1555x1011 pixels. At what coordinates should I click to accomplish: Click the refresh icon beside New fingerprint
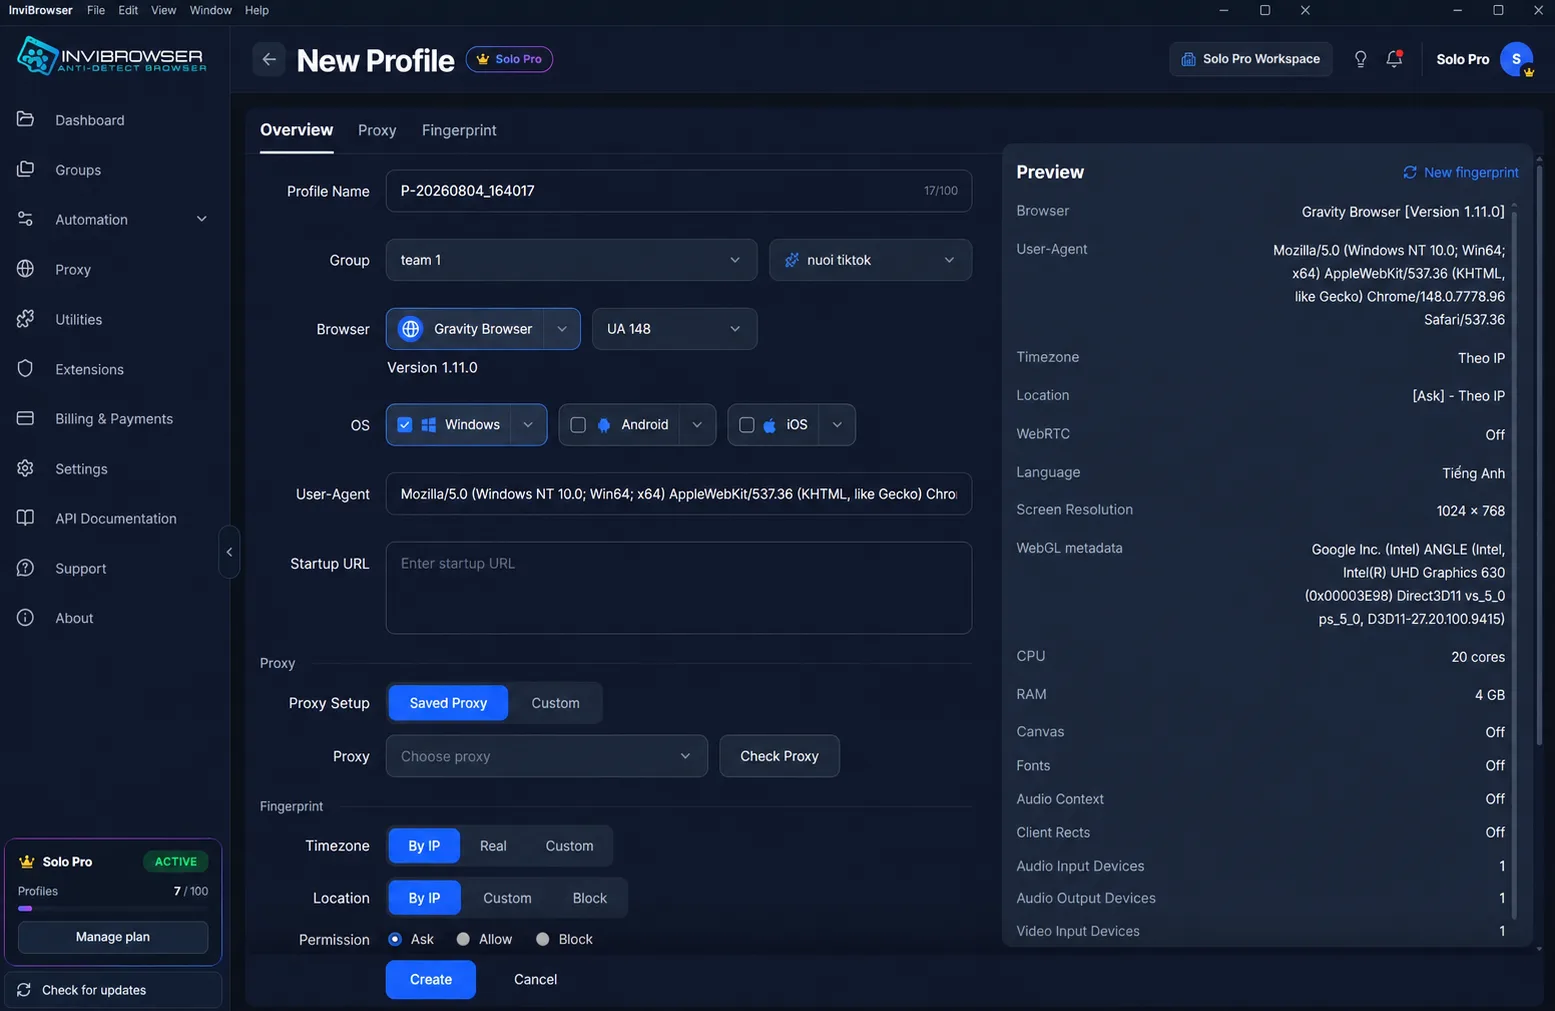click(1410, 172)
